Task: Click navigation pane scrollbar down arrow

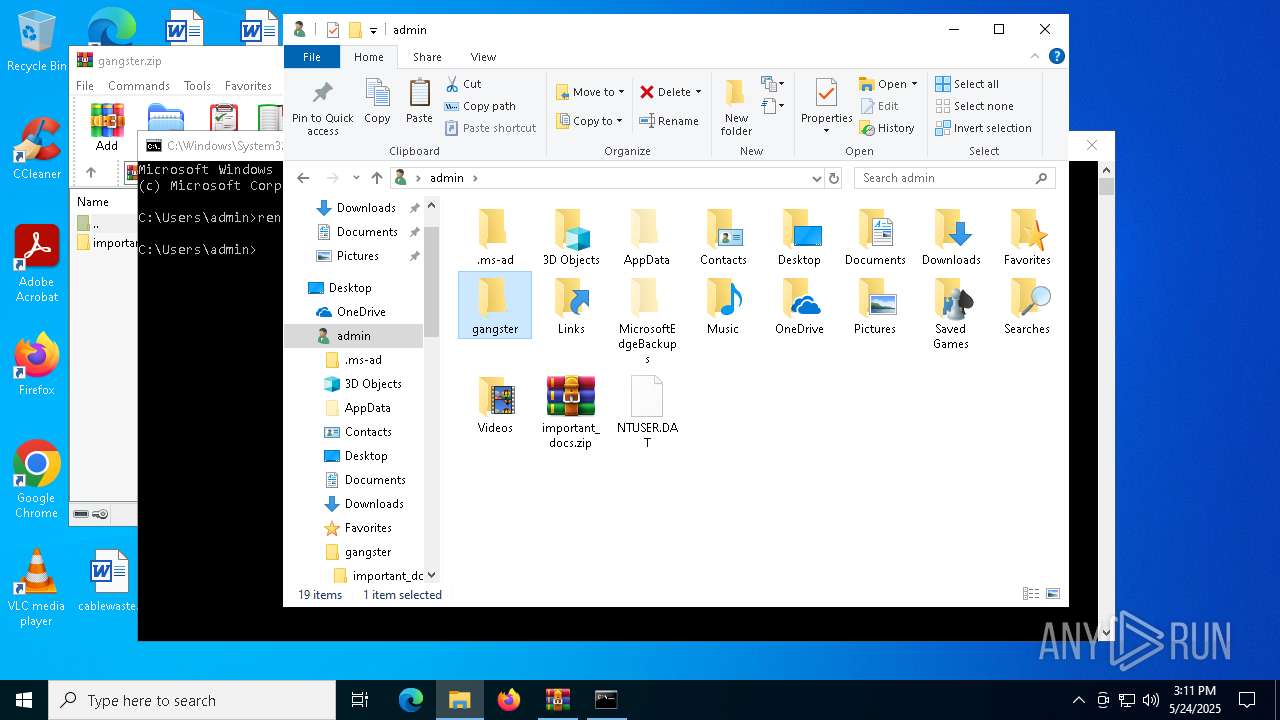Action: coord(432,576)
